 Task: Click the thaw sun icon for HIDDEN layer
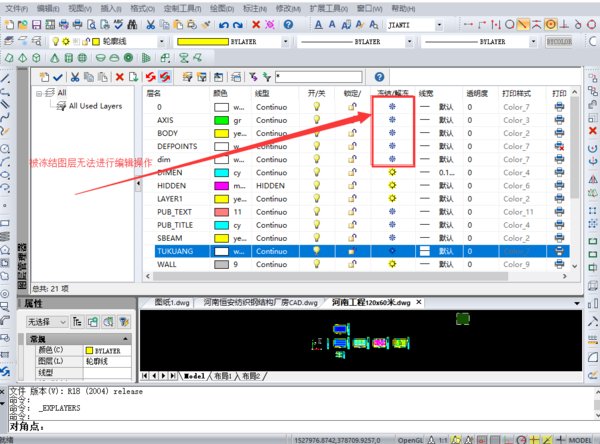click(393, 185)
